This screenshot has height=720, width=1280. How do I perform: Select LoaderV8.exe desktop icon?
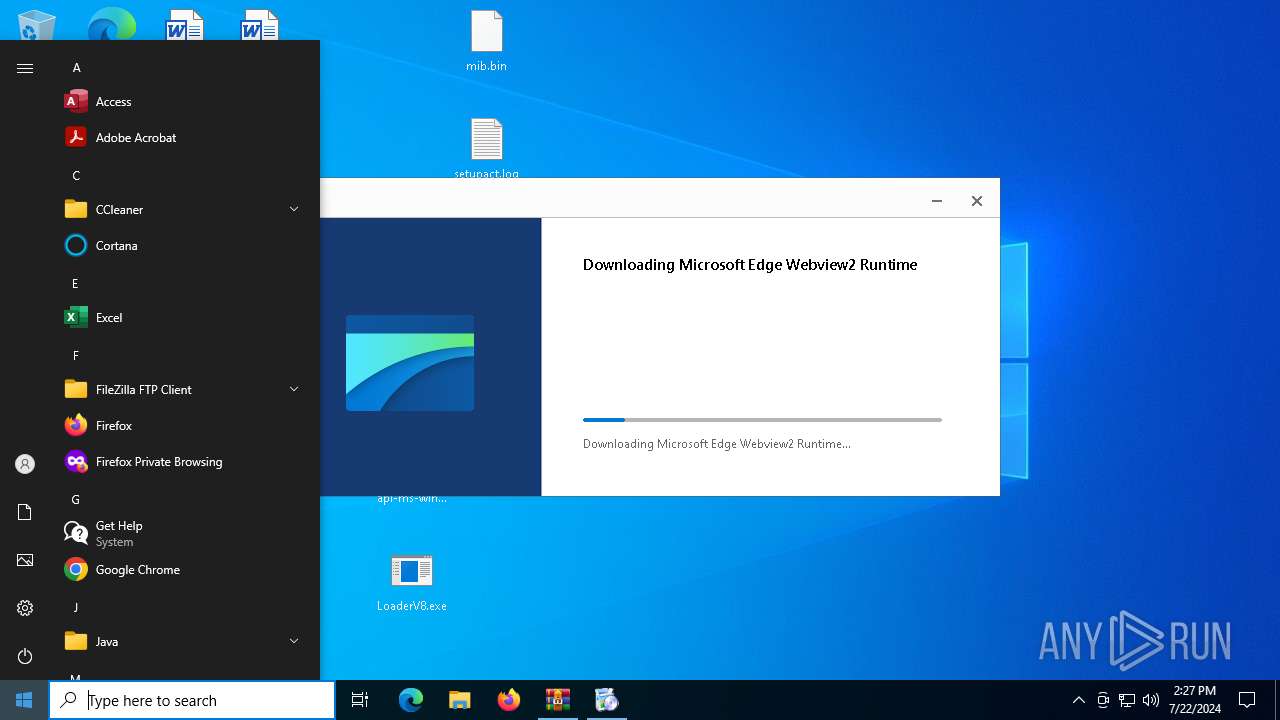coord(412,582)
